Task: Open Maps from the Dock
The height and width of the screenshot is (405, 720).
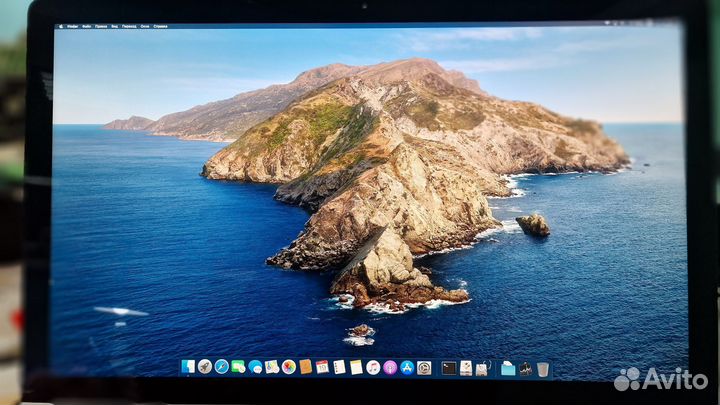Action: tap(272, 366)
